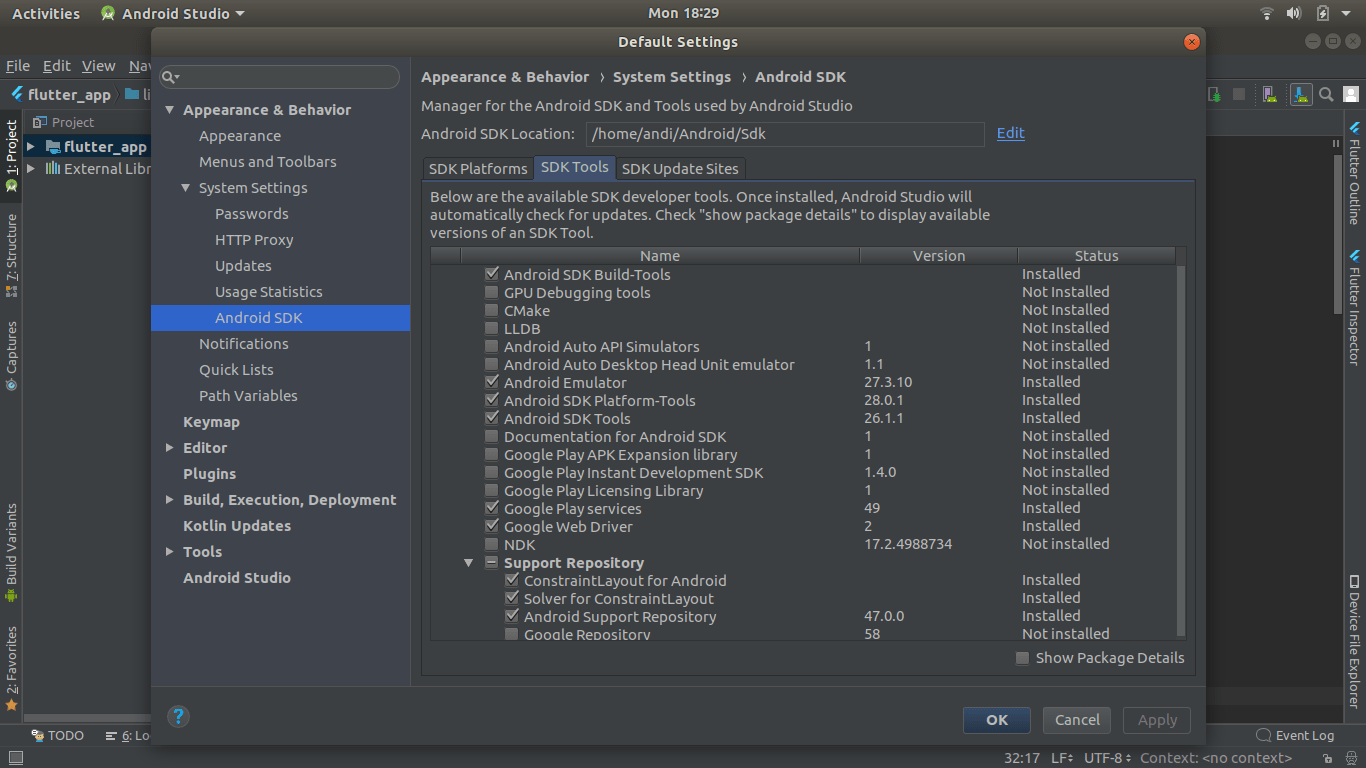
Task: Expand External Libraries tree arrow
Action: pos(31,169)
